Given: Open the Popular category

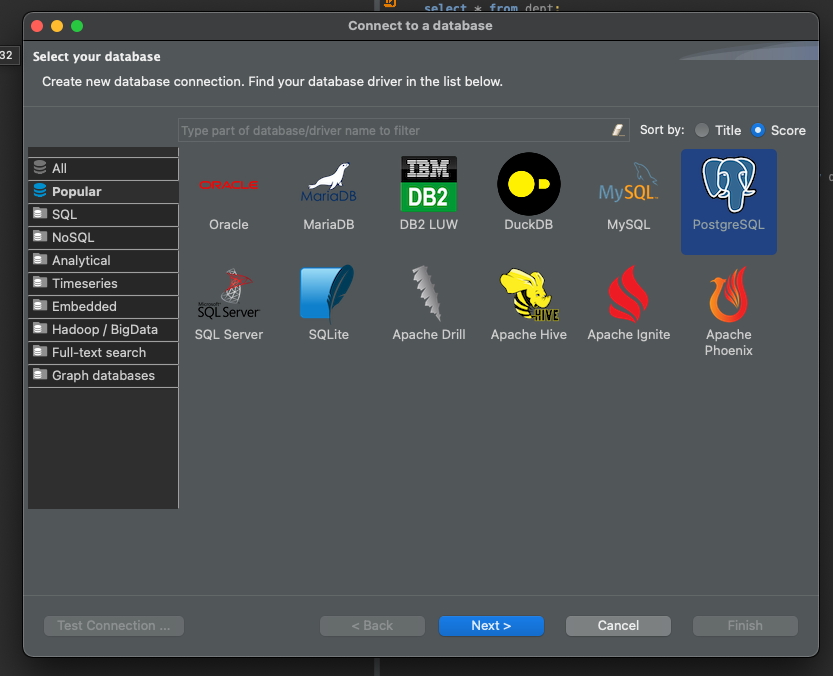Looking at the screenshot, I should (x=104, y=191).
